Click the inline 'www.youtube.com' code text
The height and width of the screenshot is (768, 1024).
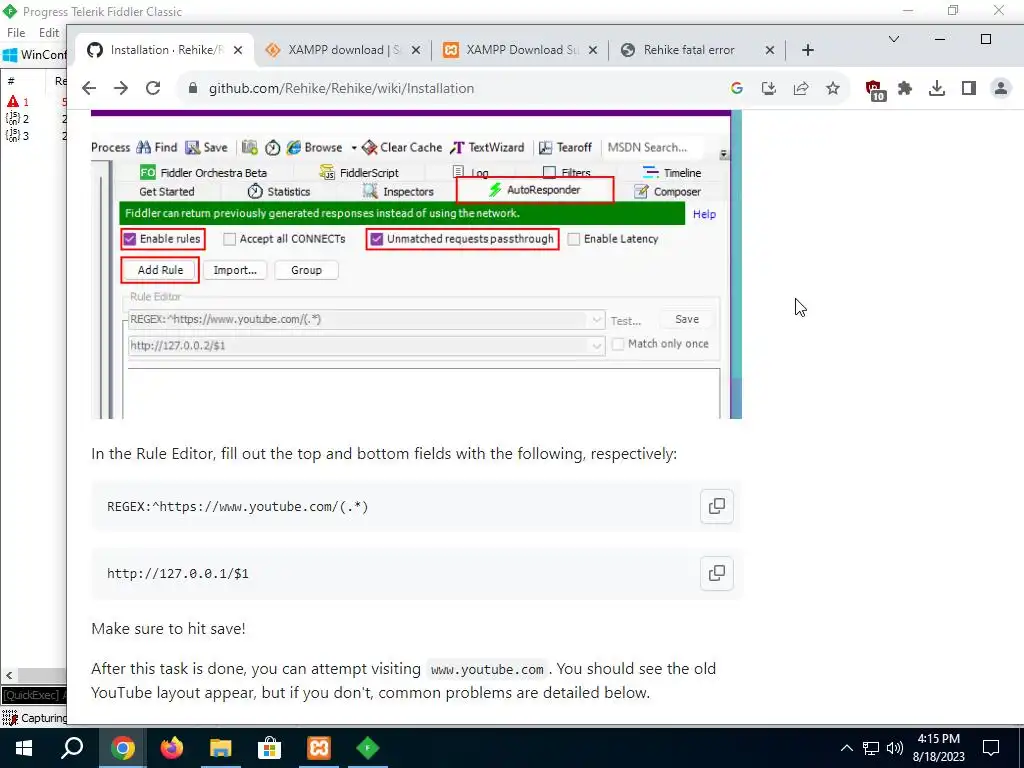click(487, 669)
